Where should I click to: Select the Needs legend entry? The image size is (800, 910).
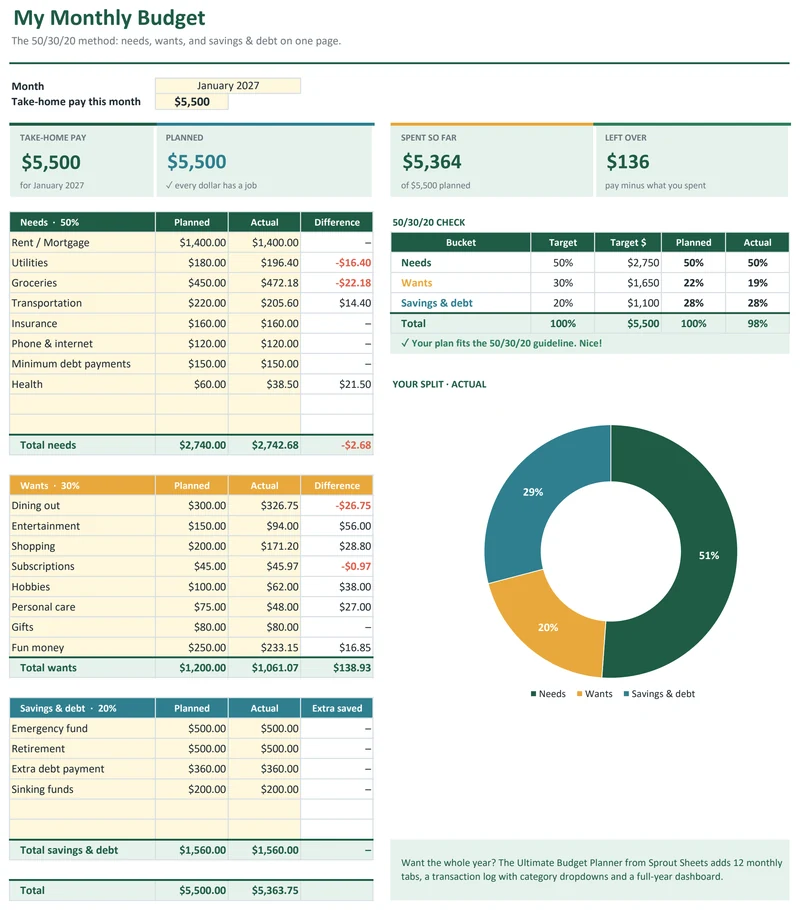tap(547, 694)
